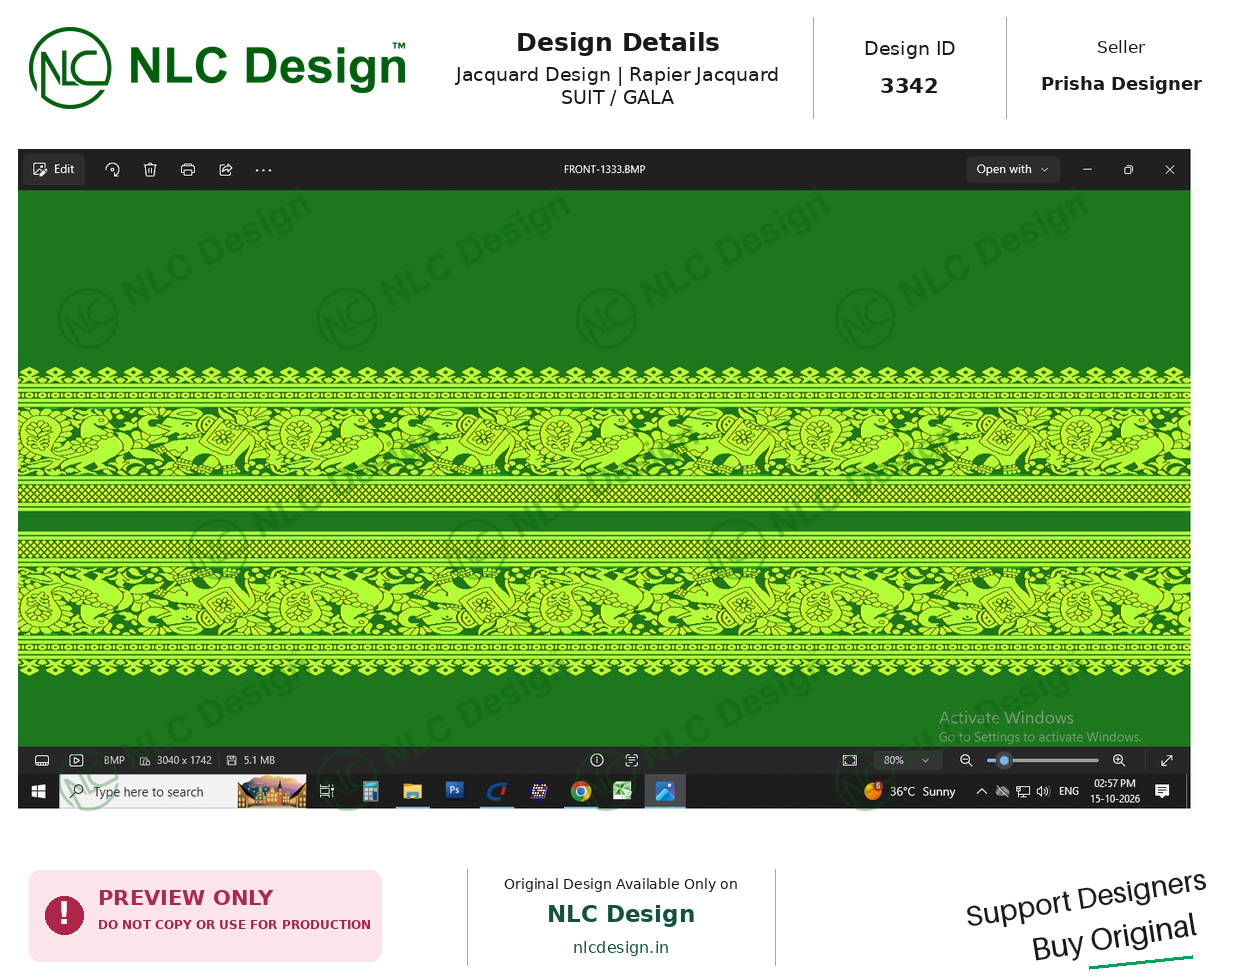Open Task View from the taskbar
Image resolution: width=1236 pixels, height=976 pixels.
(327, 792)
